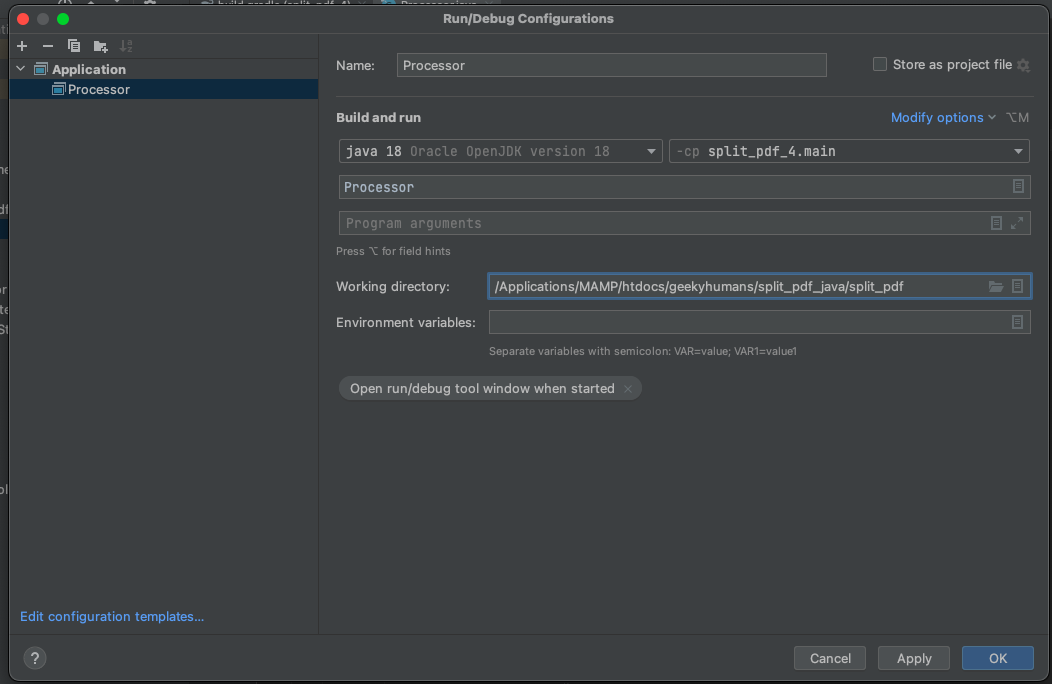
Task: Sort configurations alphabetically
Action: (x=125, y=46)
